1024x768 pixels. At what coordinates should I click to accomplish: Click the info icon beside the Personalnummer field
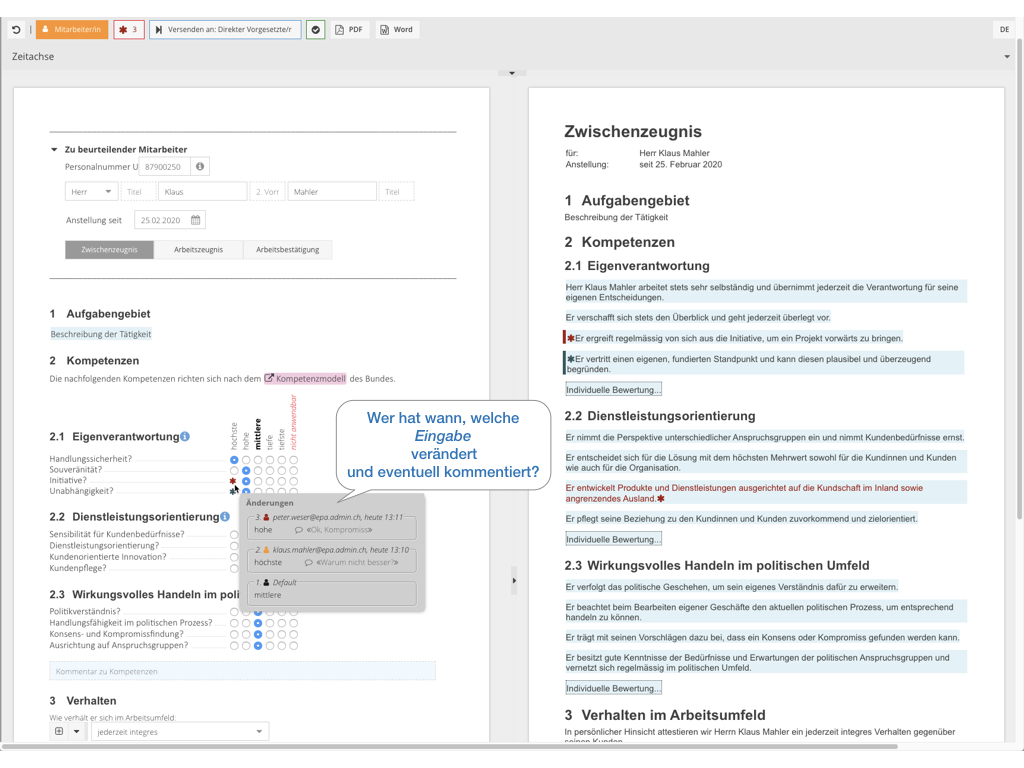200,167
